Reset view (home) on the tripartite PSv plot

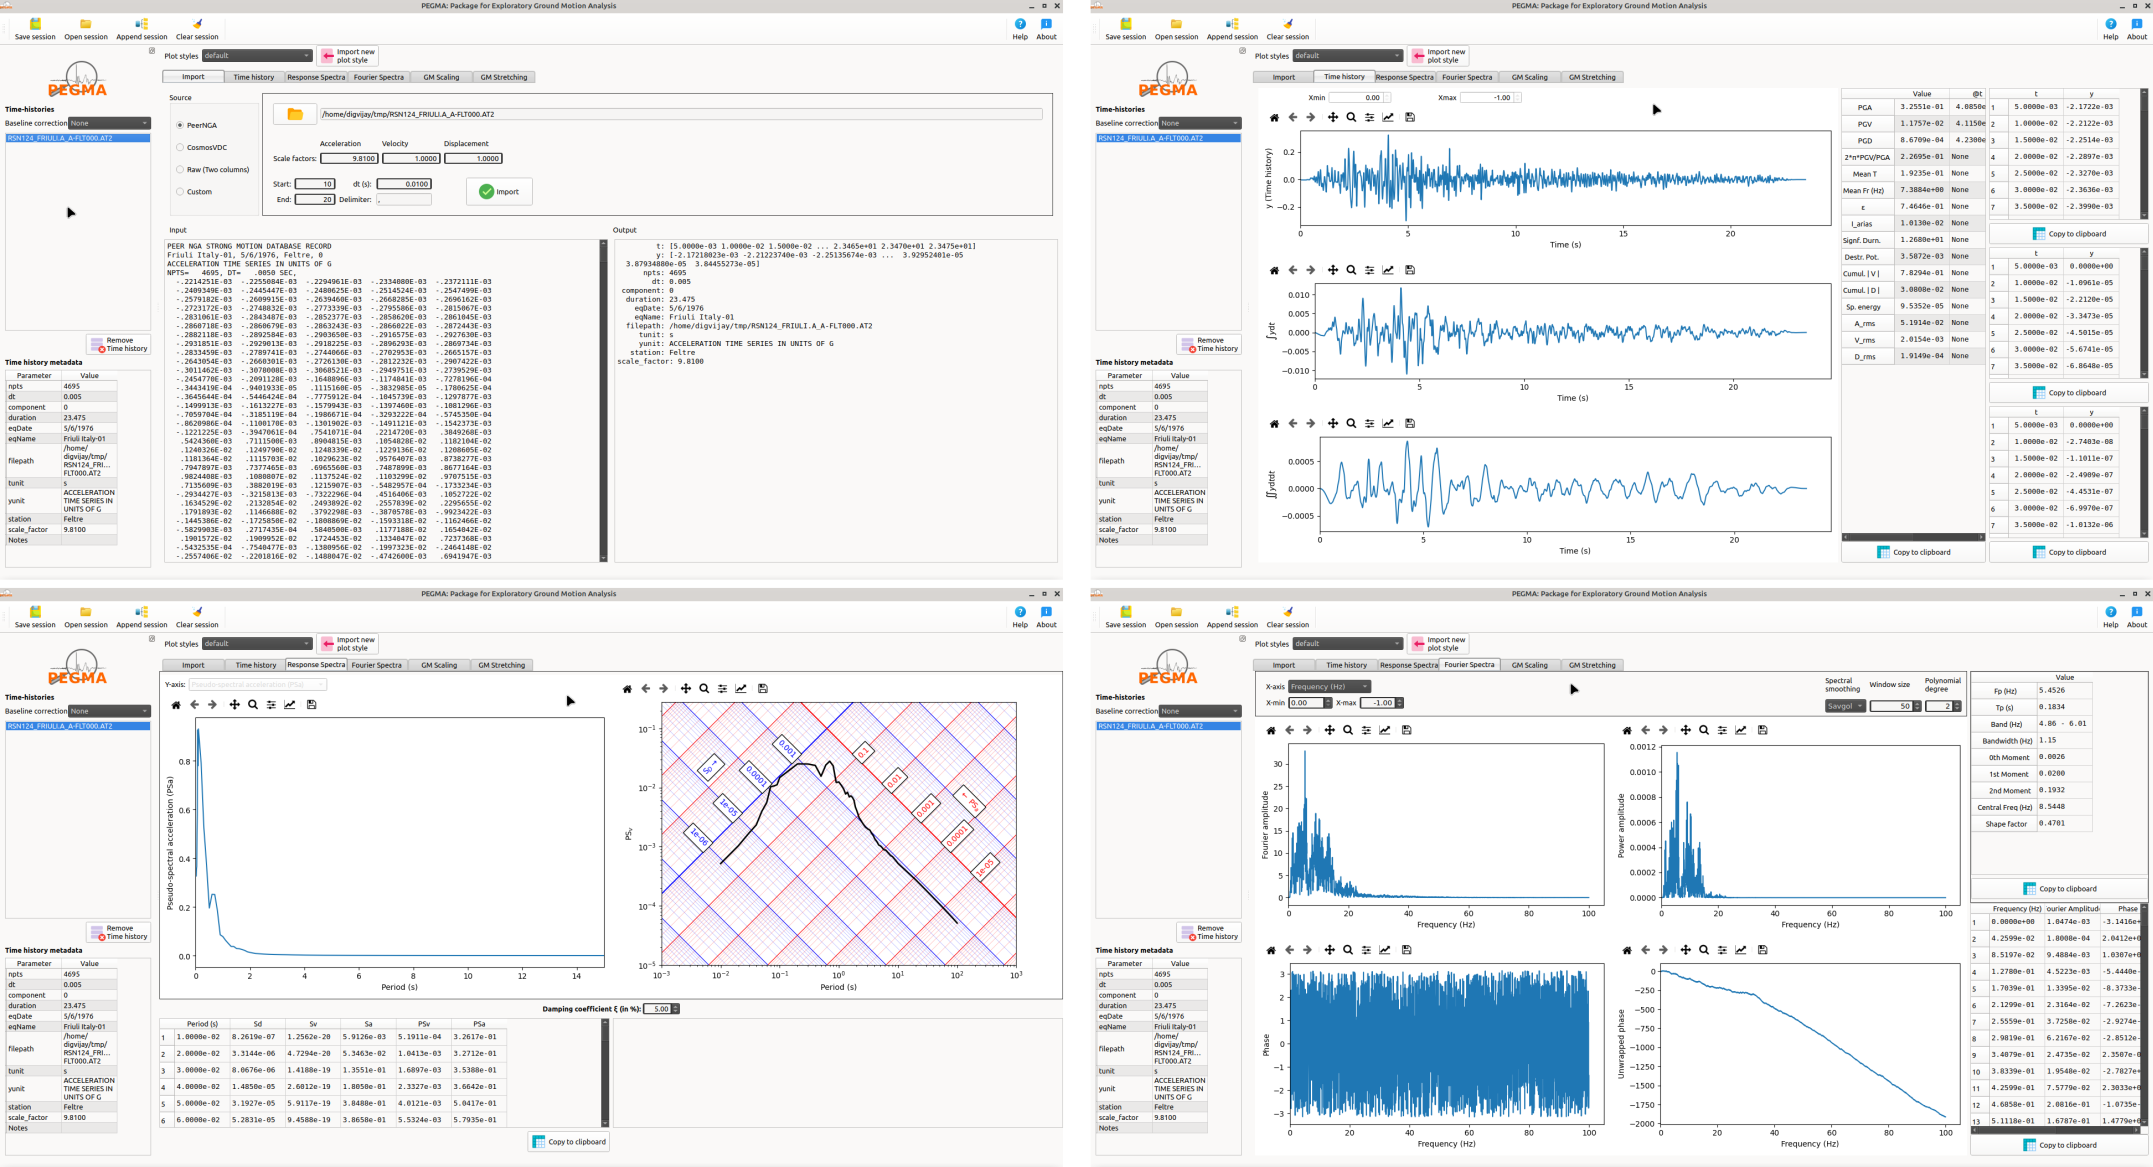[x=627, y=688]
